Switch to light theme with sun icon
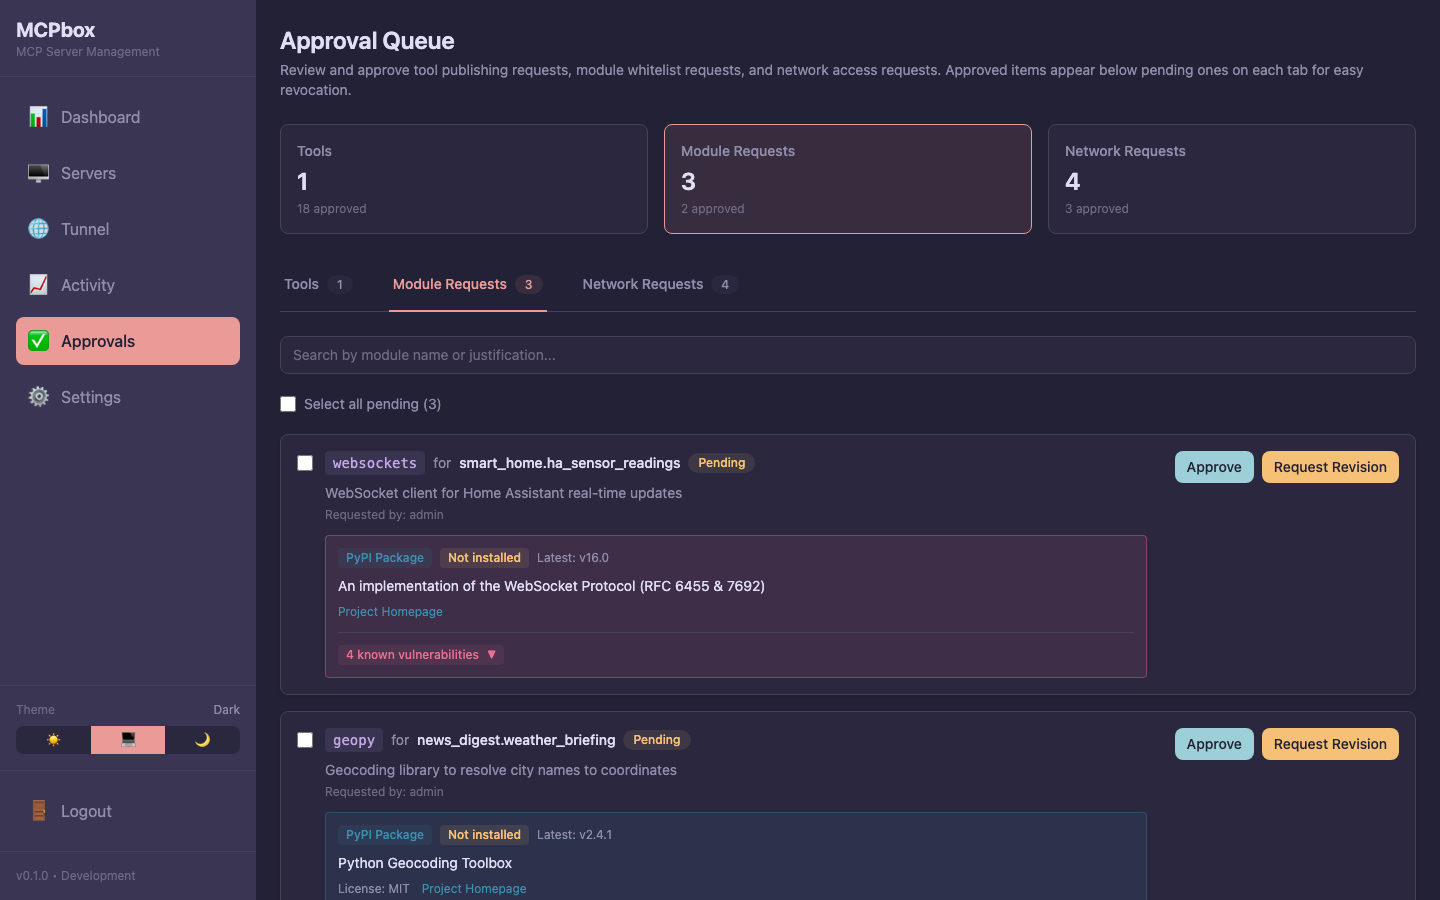Viewport: 1440px width, 900px height. click(x=52, y=740)
